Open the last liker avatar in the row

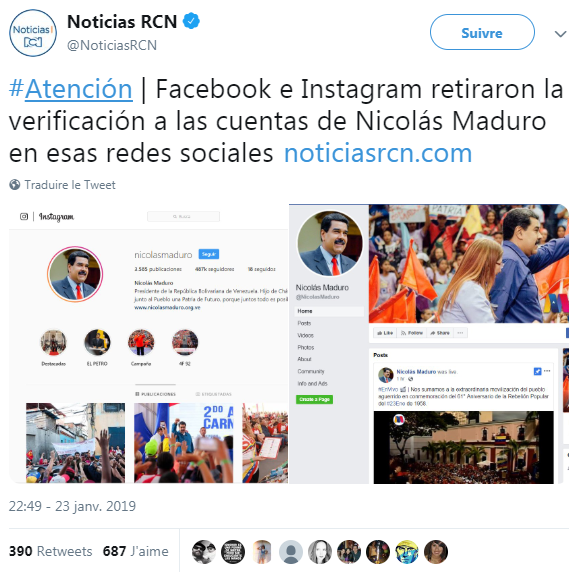click(436, 552)
